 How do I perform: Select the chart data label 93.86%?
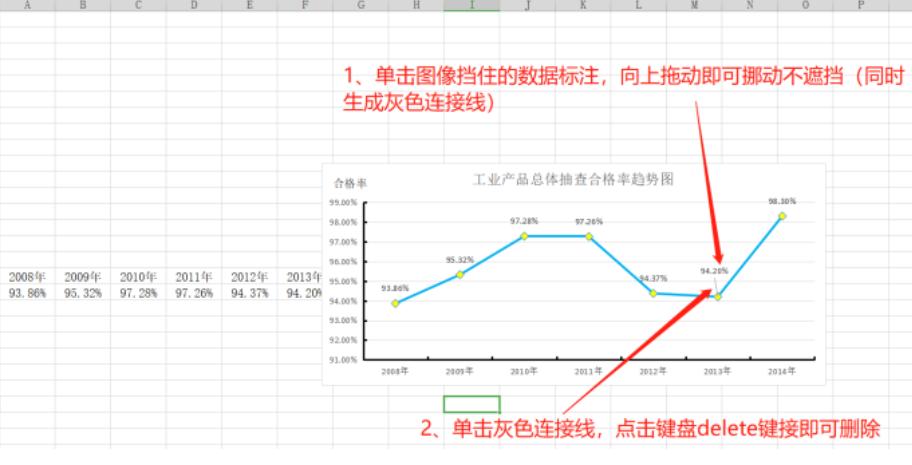[395, 288]
